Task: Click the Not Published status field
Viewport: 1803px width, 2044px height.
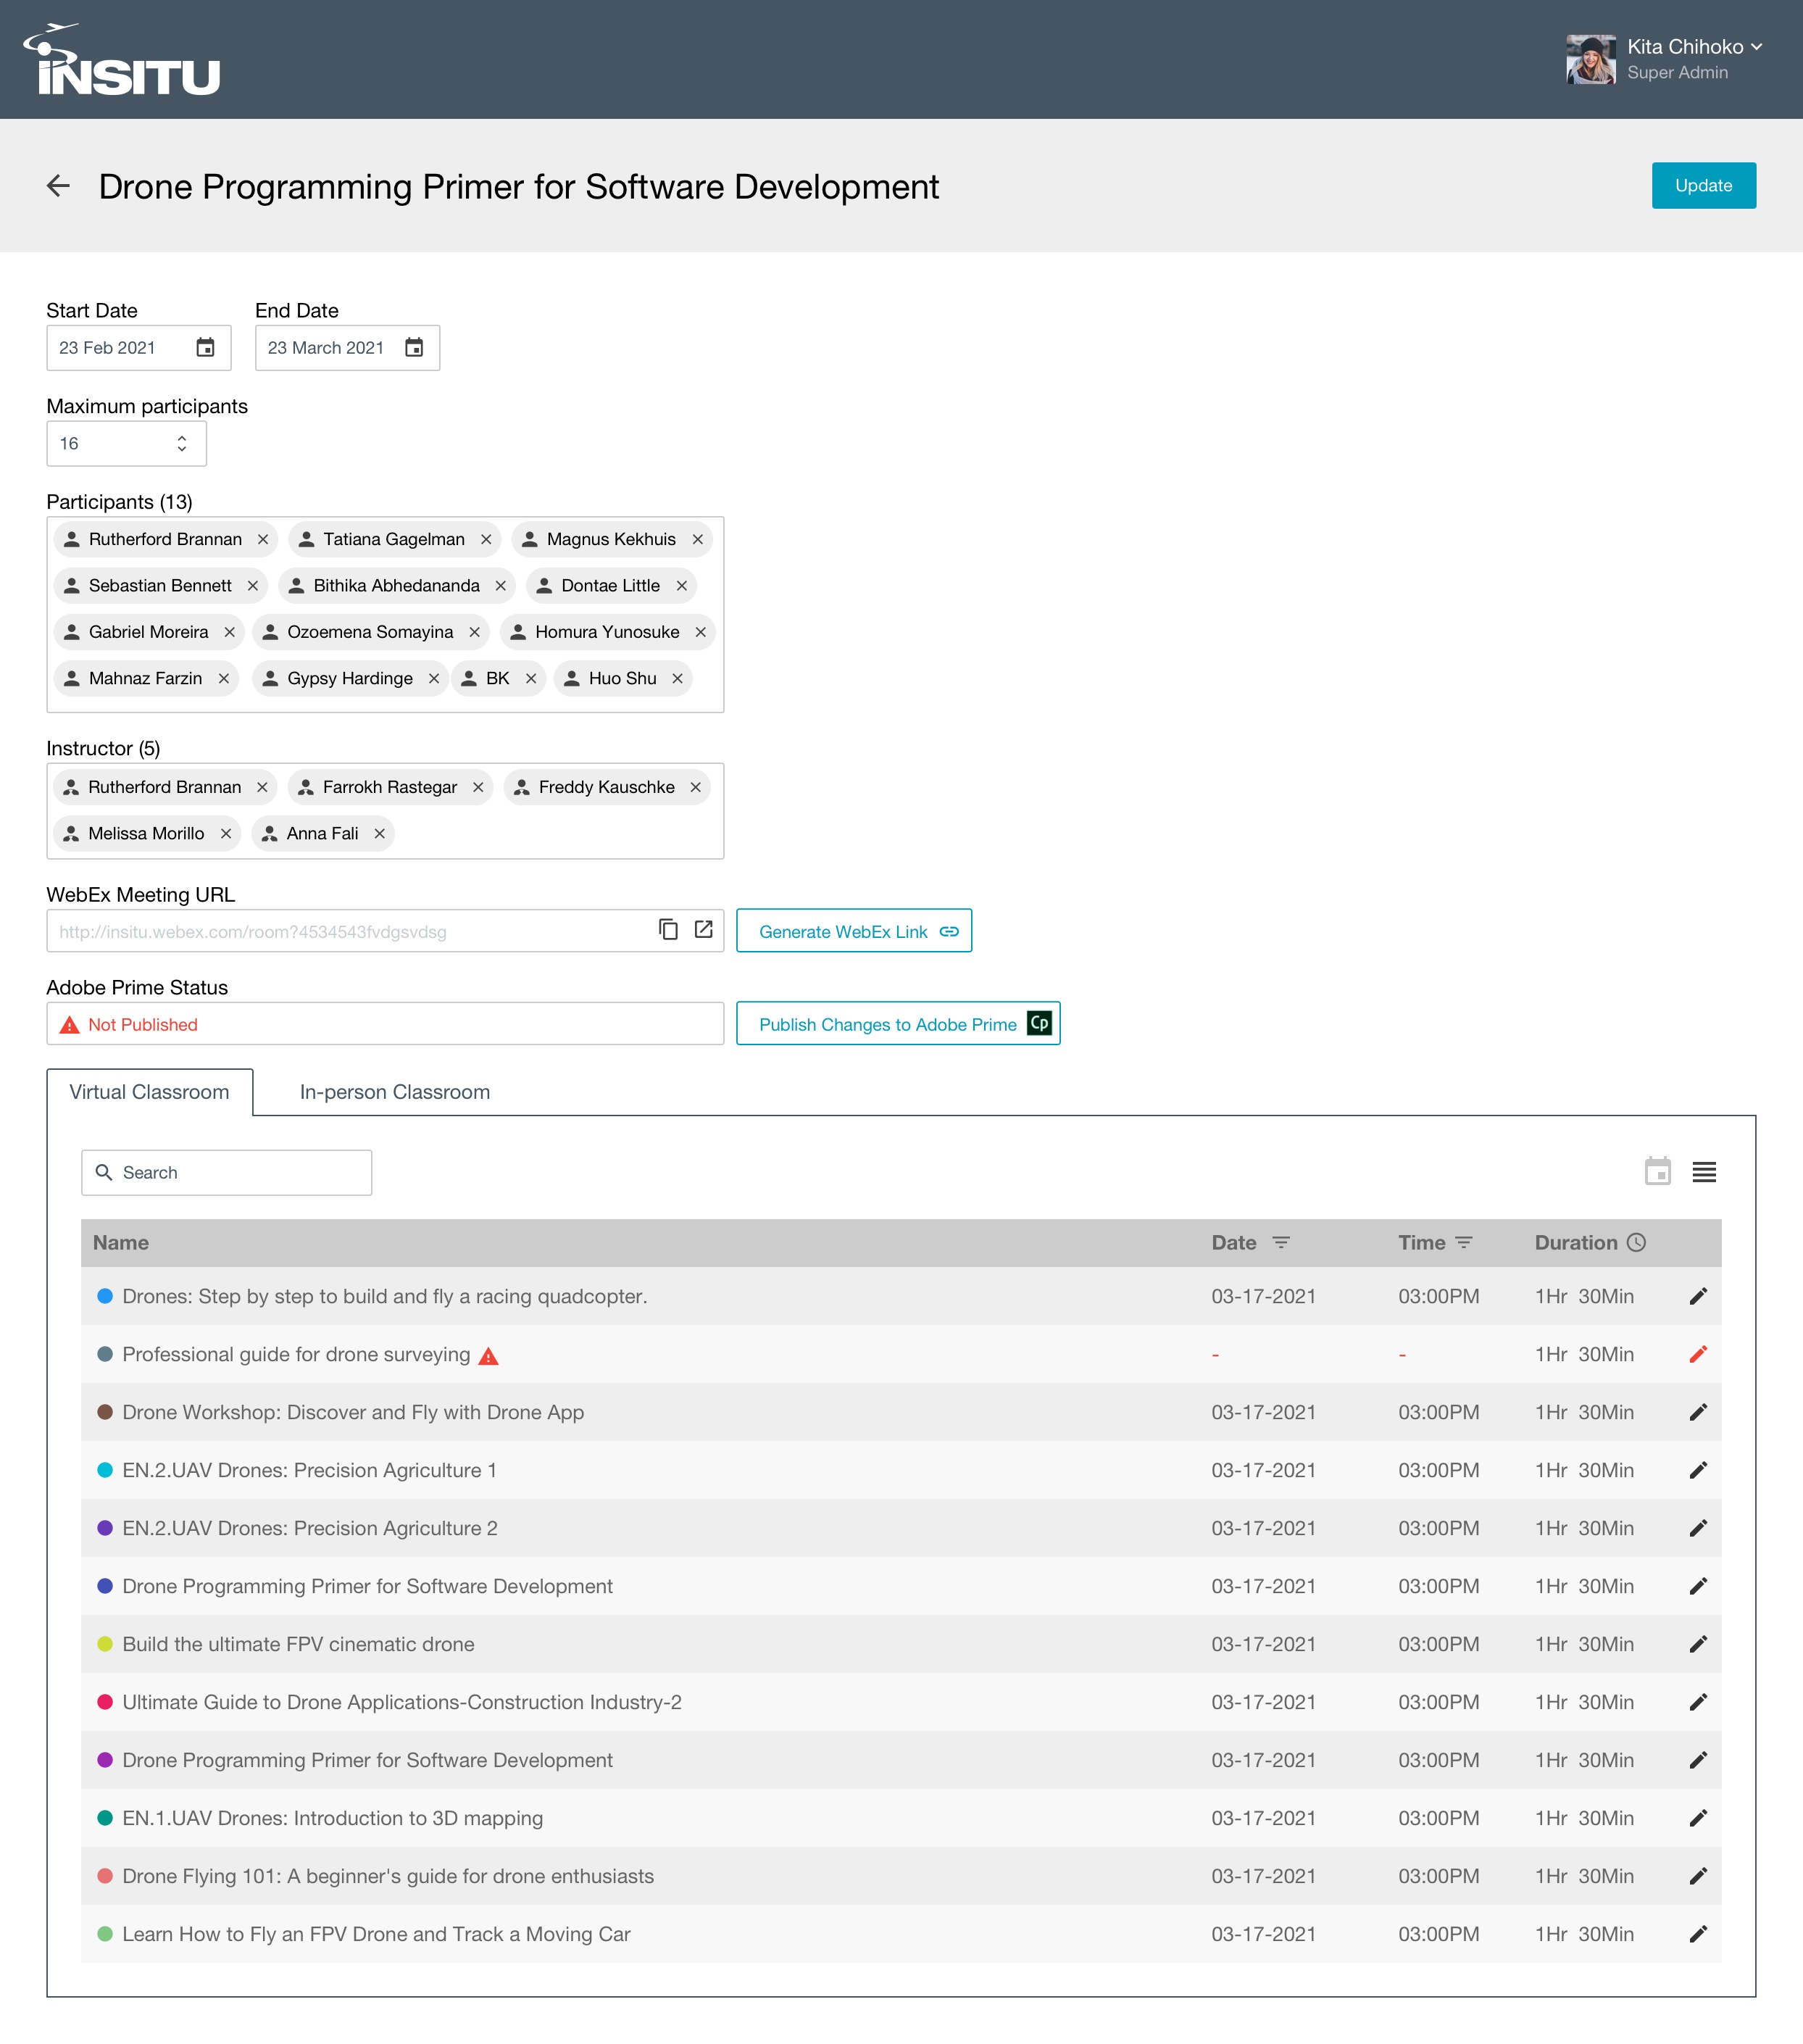Action: coord(385,1024)
